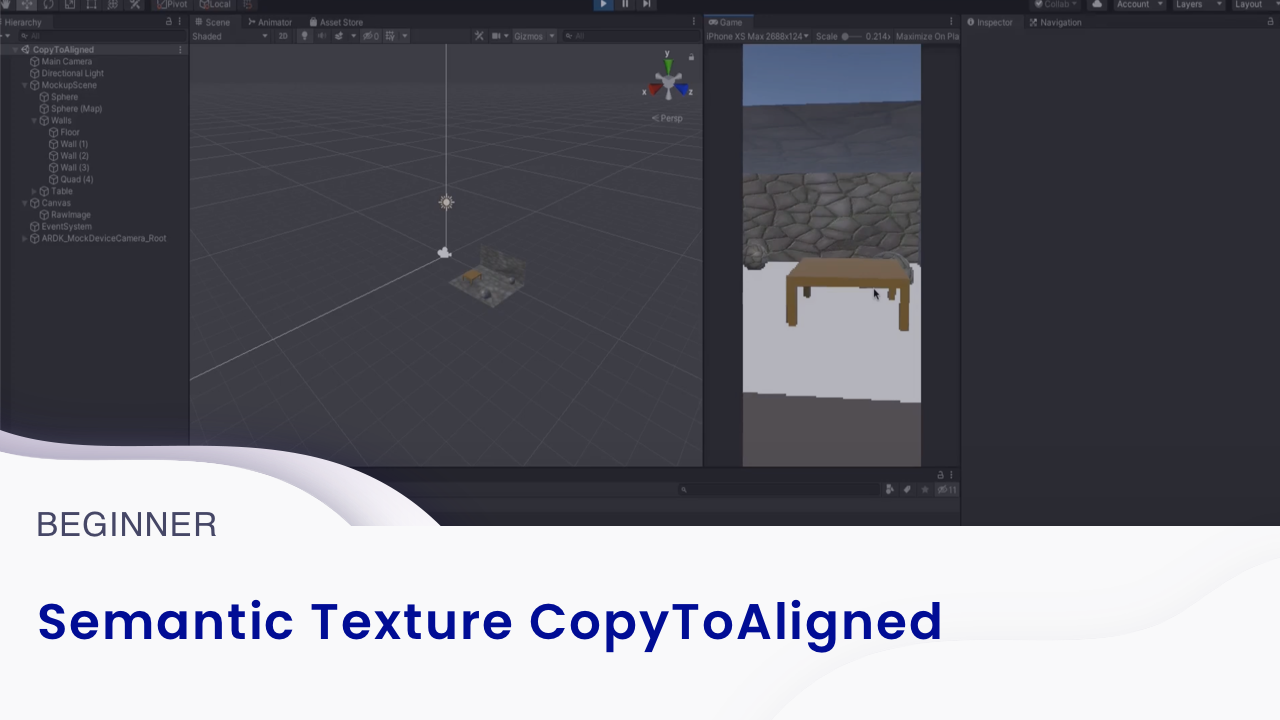Open the Scene panel three-dot menu
The width and height of the screenshot is (1280, 720).
point(694,21)
